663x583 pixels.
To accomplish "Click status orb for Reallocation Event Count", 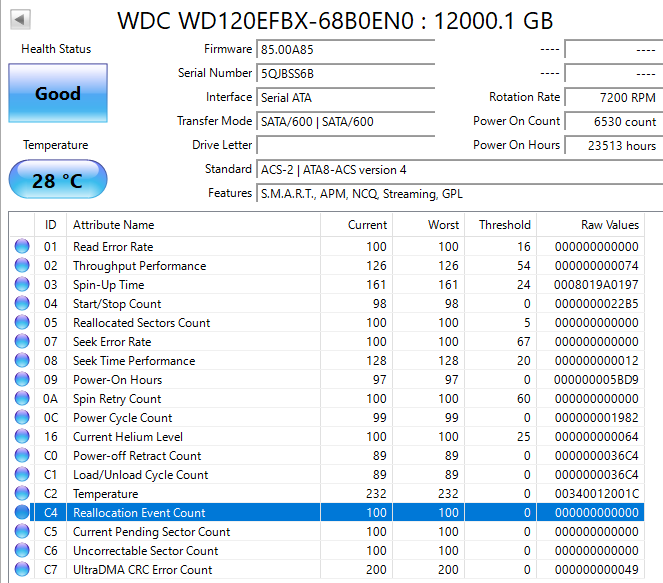I will coord(22,512).
